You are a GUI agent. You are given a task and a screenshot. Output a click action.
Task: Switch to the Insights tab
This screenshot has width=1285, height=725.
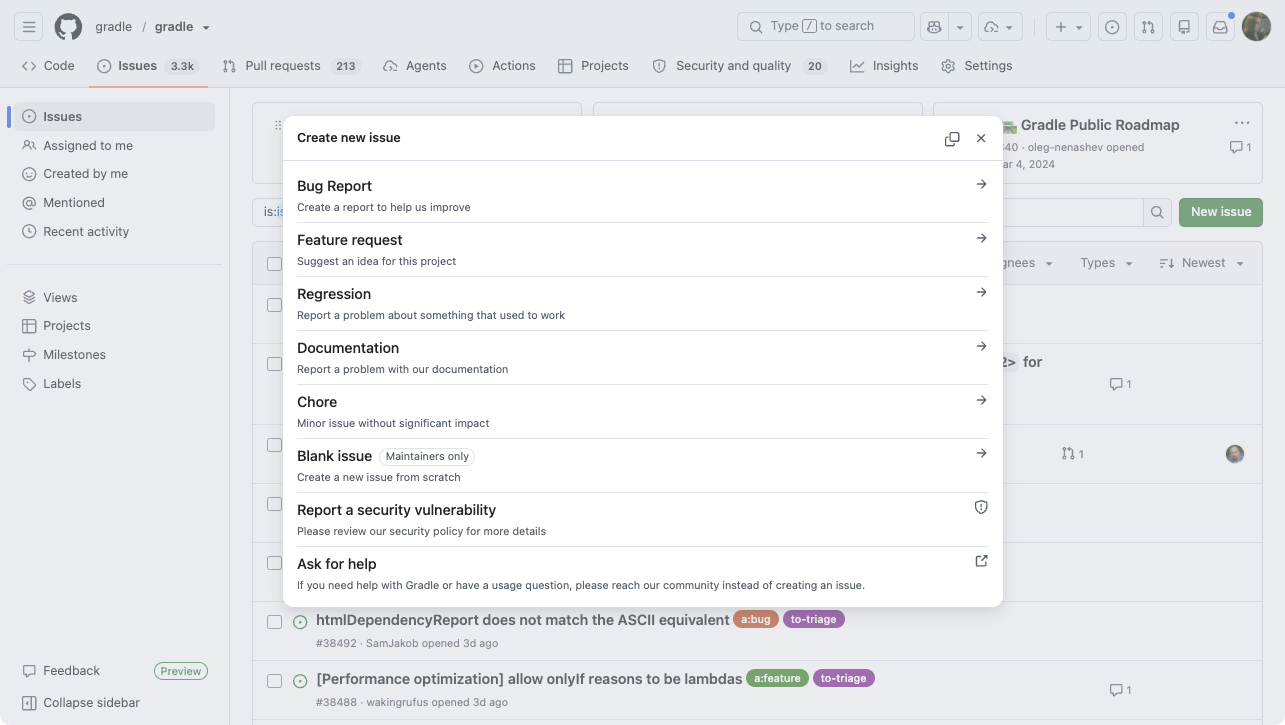click(884, 66)
